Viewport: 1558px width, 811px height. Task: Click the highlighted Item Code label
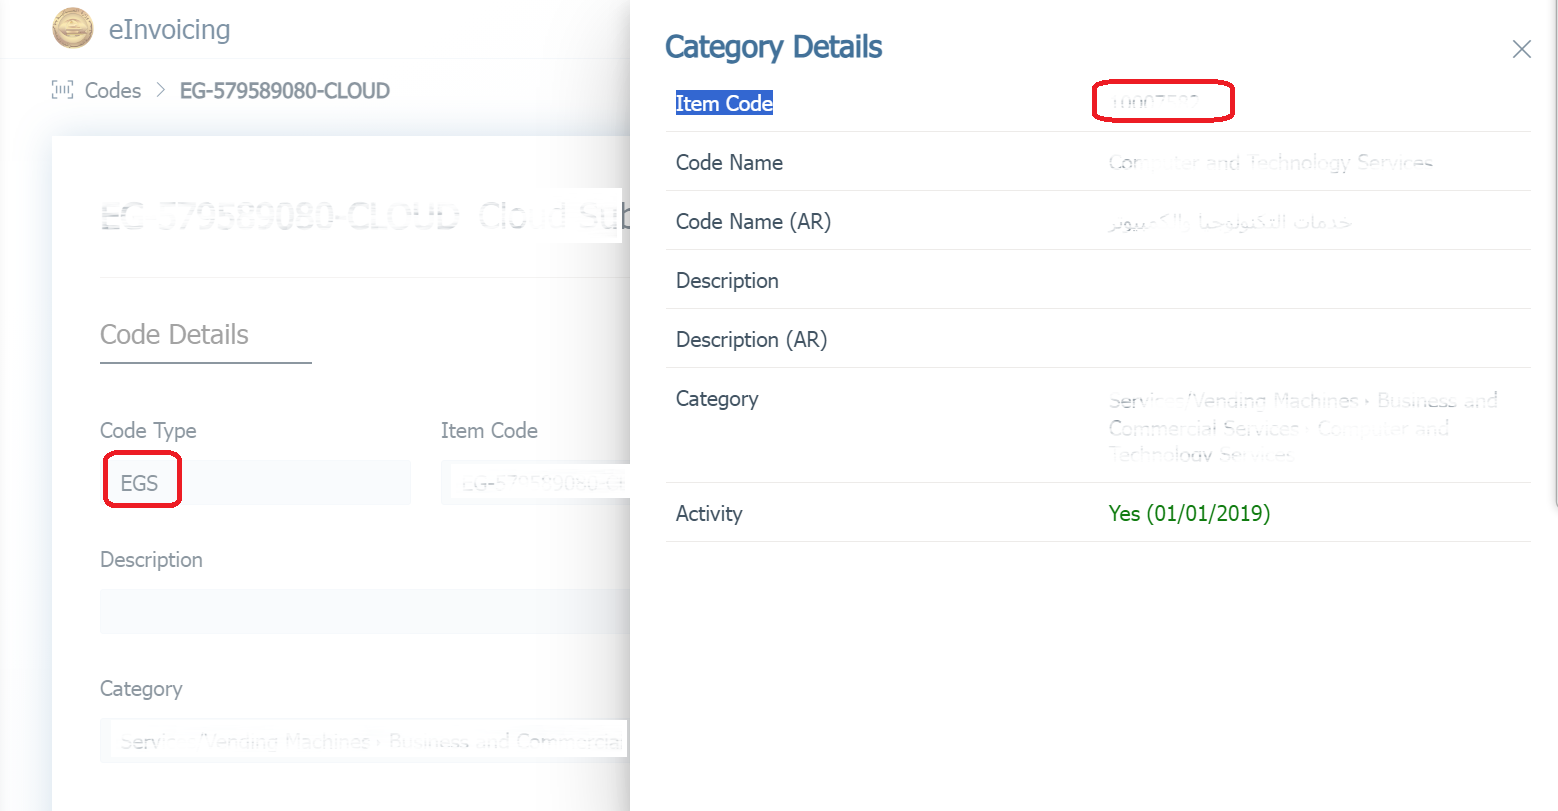(724, 103)
